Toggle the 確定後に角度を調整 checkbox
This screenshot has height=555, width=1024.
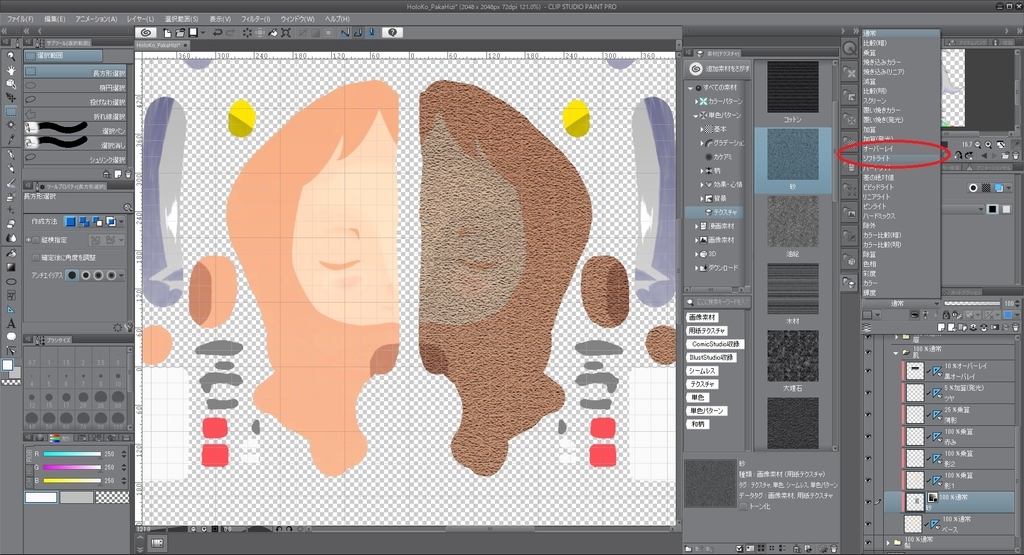point(35,258)
